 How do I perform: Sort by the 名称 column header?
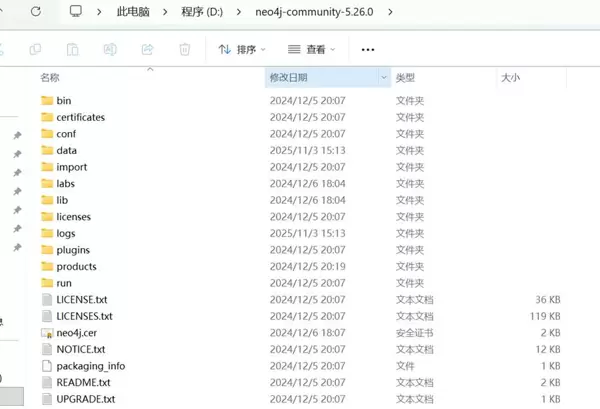click(50, 77)
